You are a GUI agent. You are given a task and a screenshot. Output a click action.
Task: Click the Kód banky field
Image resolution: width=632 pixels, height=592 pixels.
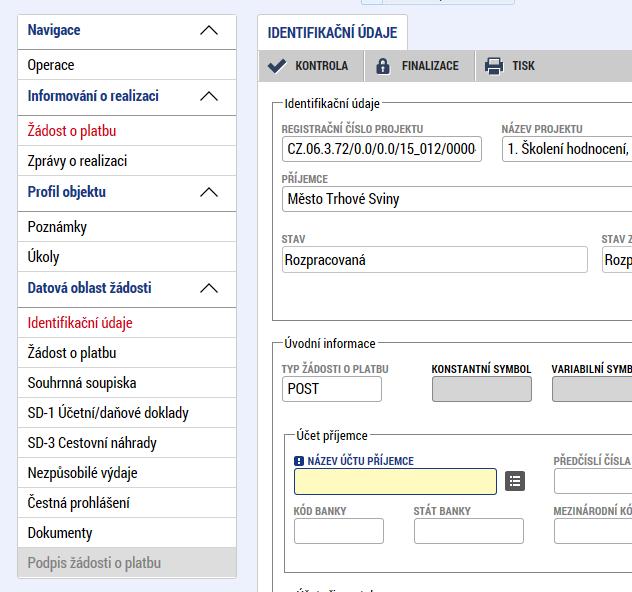click(339, 531)
